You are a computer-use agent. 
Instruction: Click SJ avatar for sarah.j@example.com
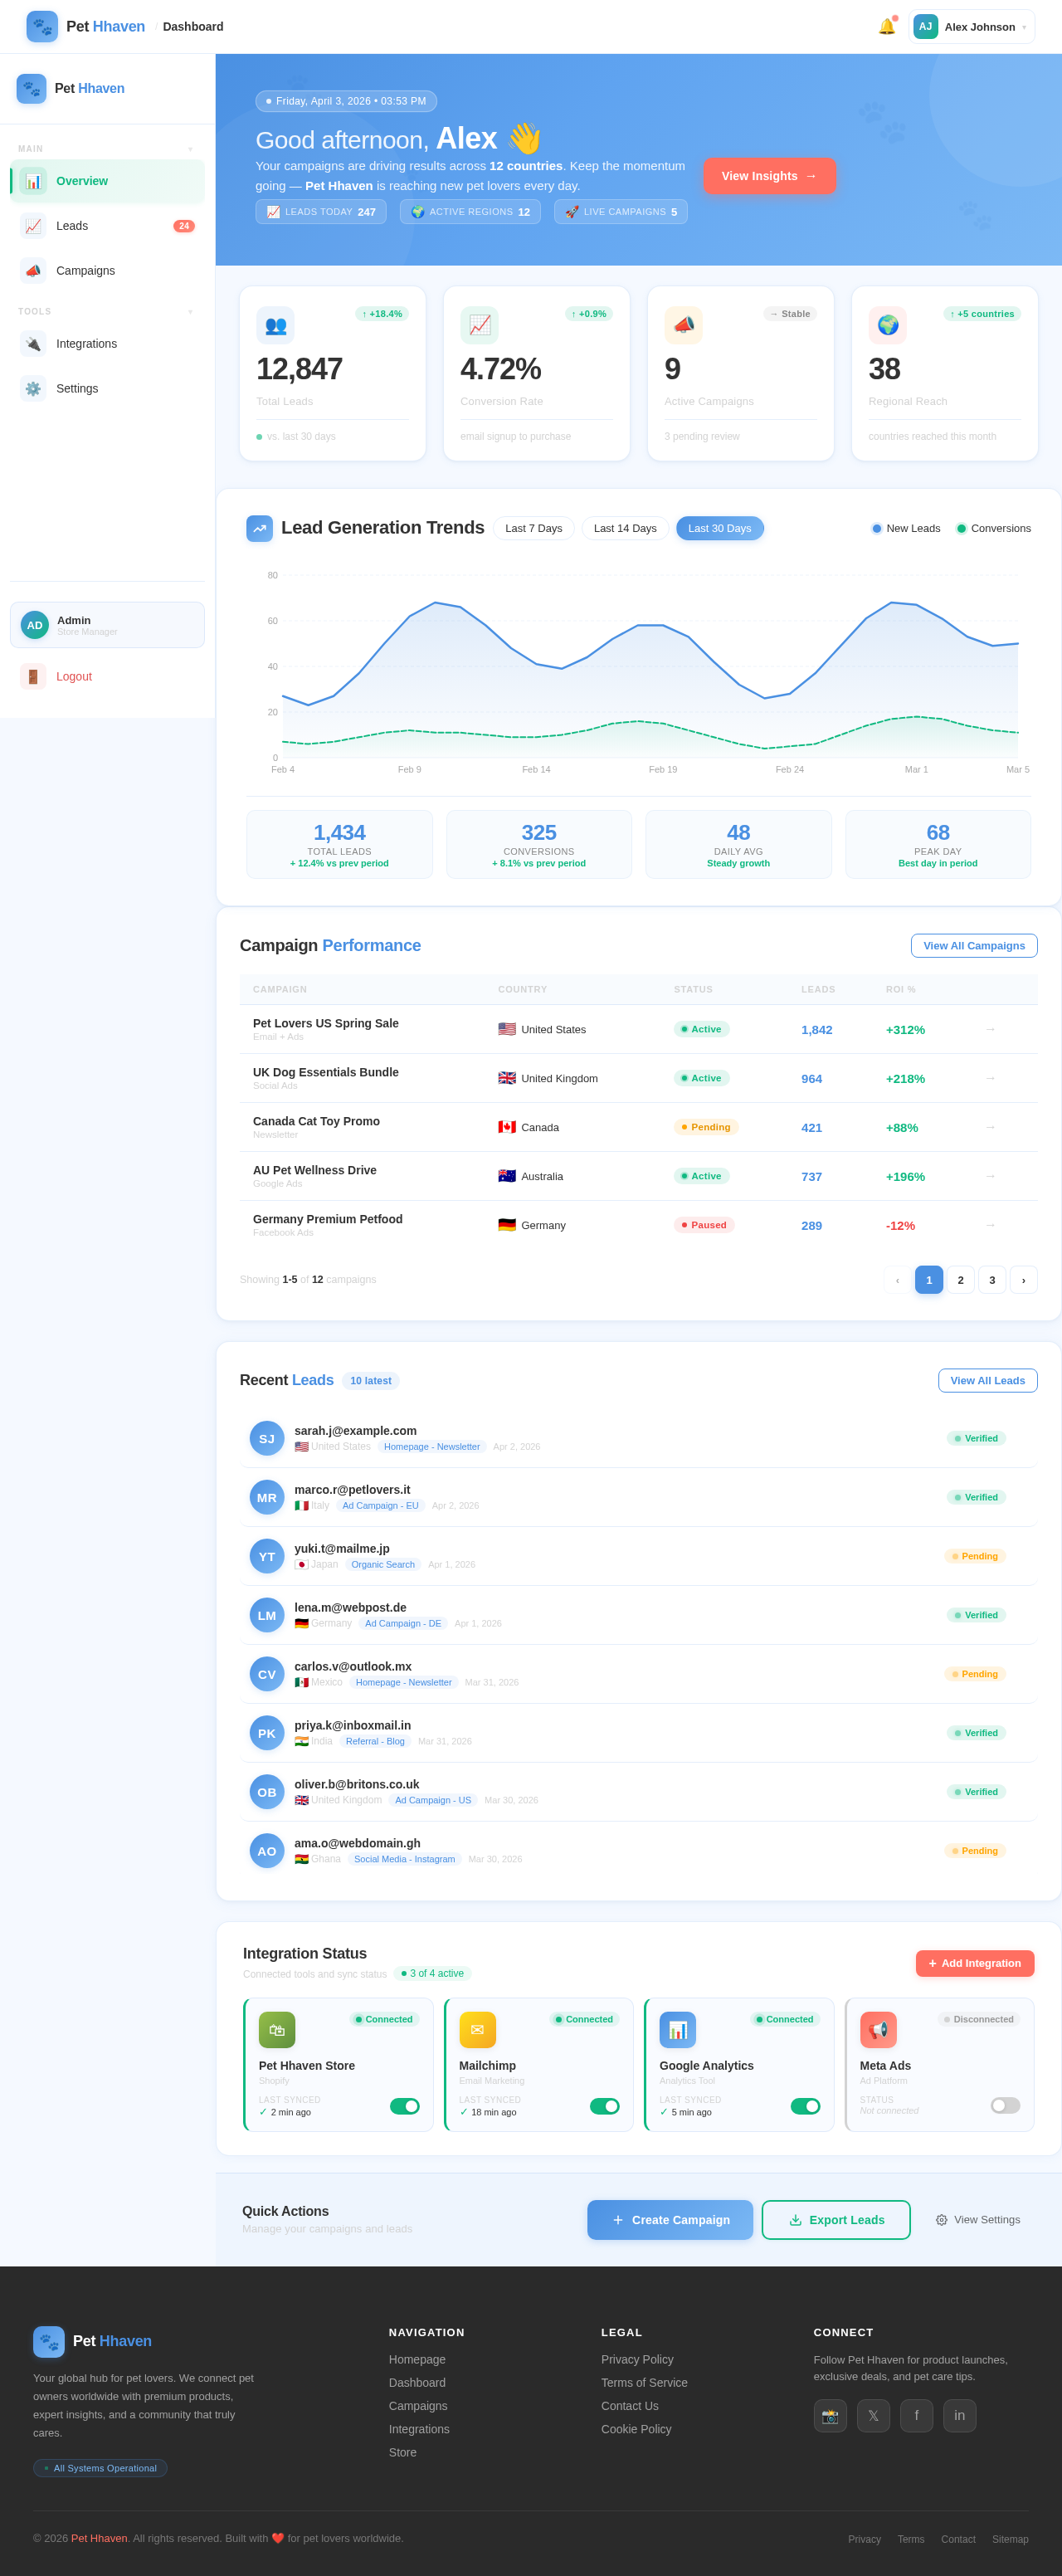click(267, 1438)
